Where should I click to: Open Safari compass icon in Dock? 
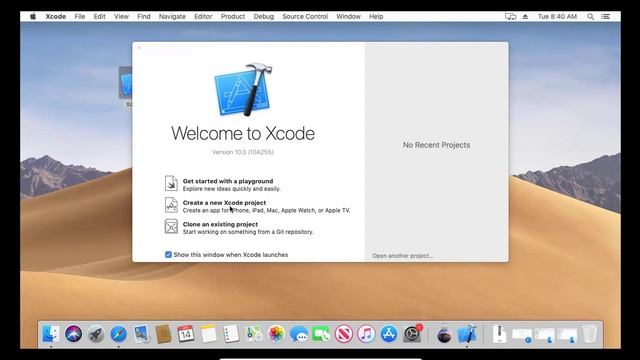(118, 334)
